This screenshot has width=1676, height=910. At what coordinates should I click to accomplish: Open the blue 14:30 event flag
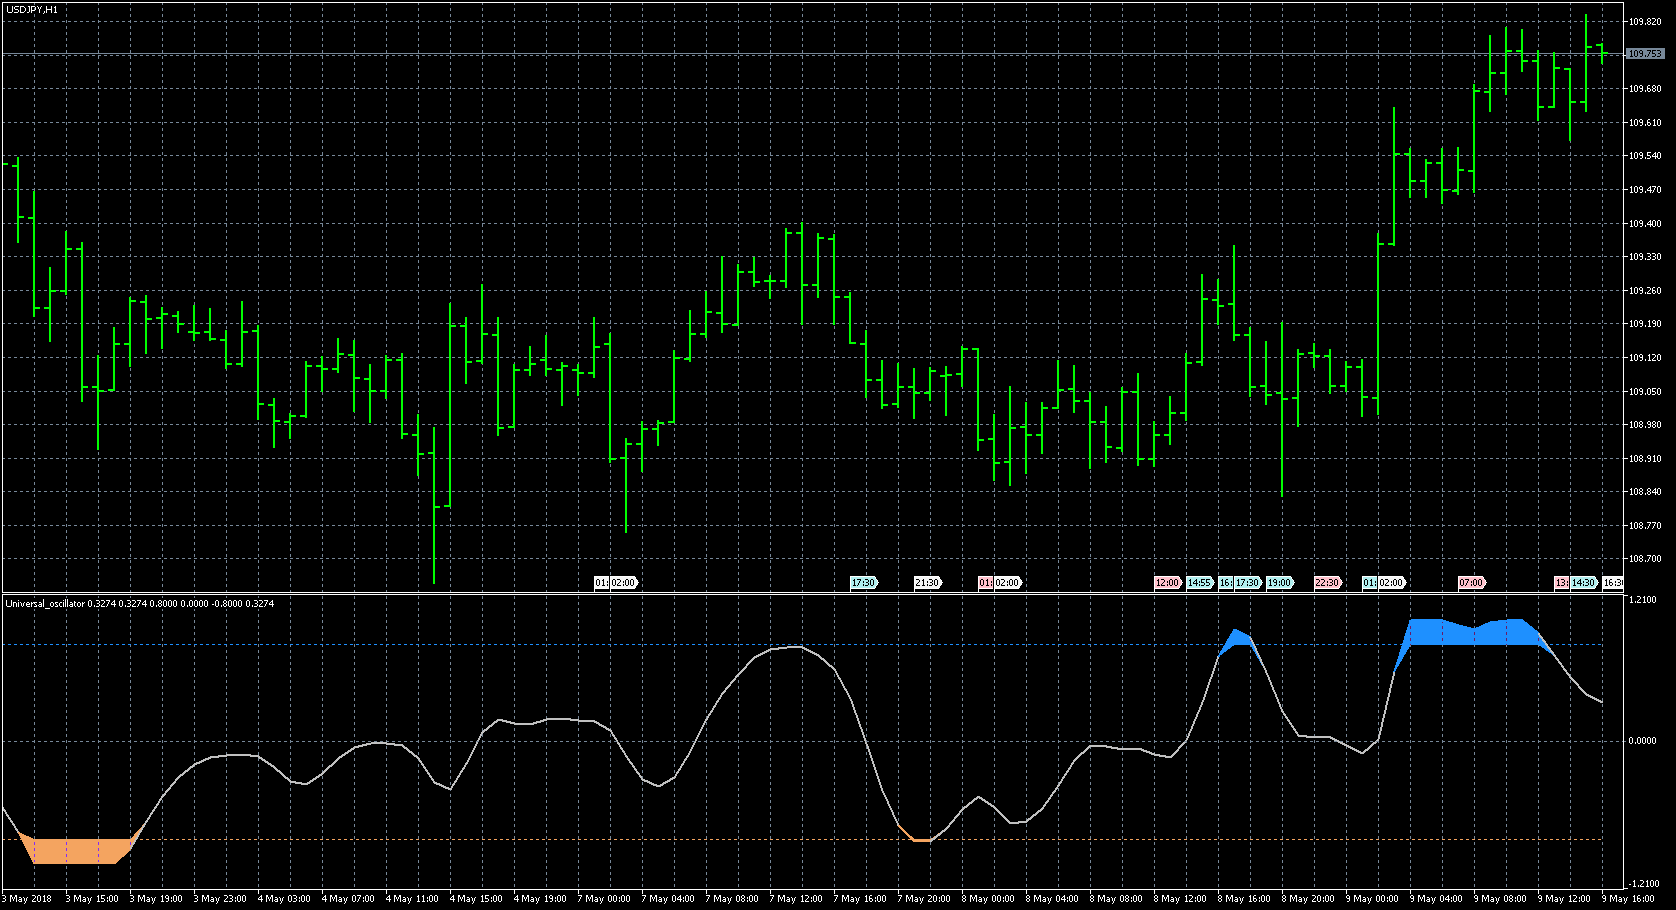(x=1584, y=583)
